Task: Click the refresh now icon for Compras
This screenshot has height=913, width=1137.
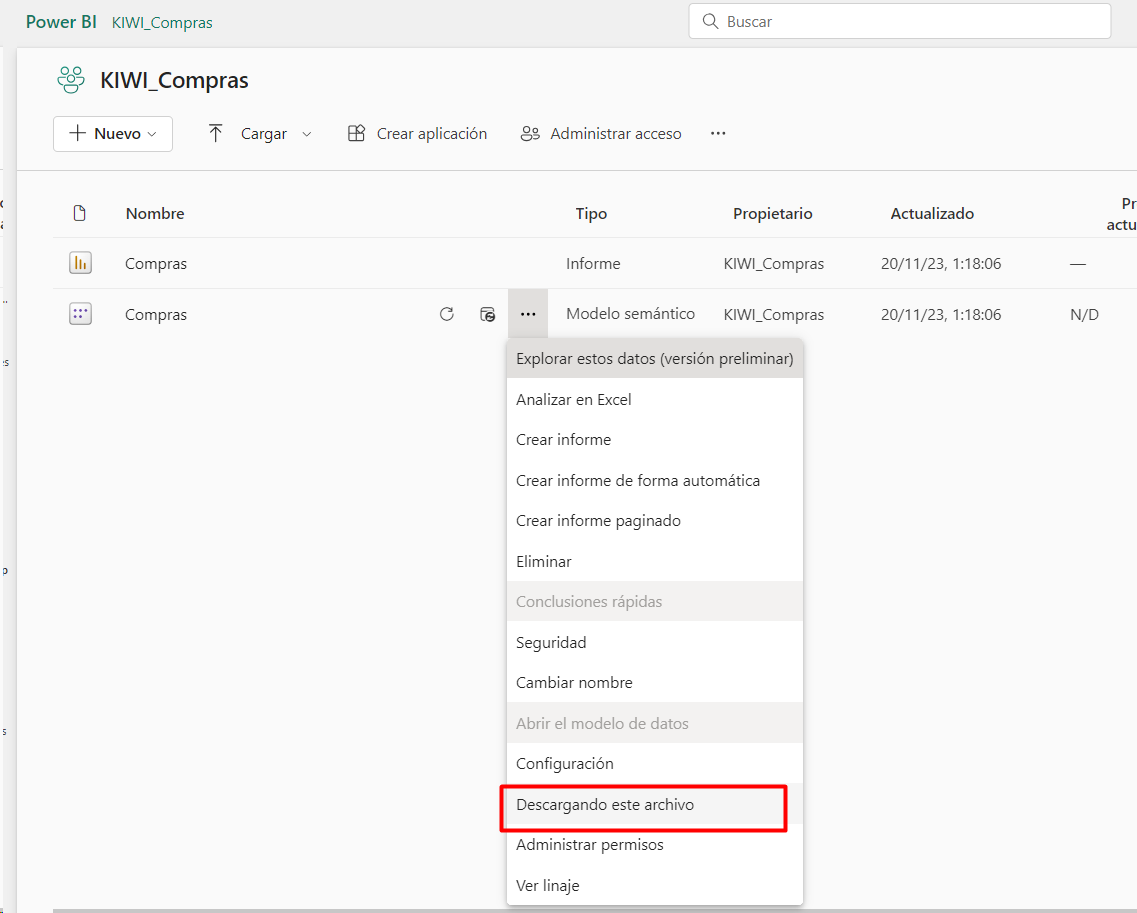Action: [x=447, y=314]
